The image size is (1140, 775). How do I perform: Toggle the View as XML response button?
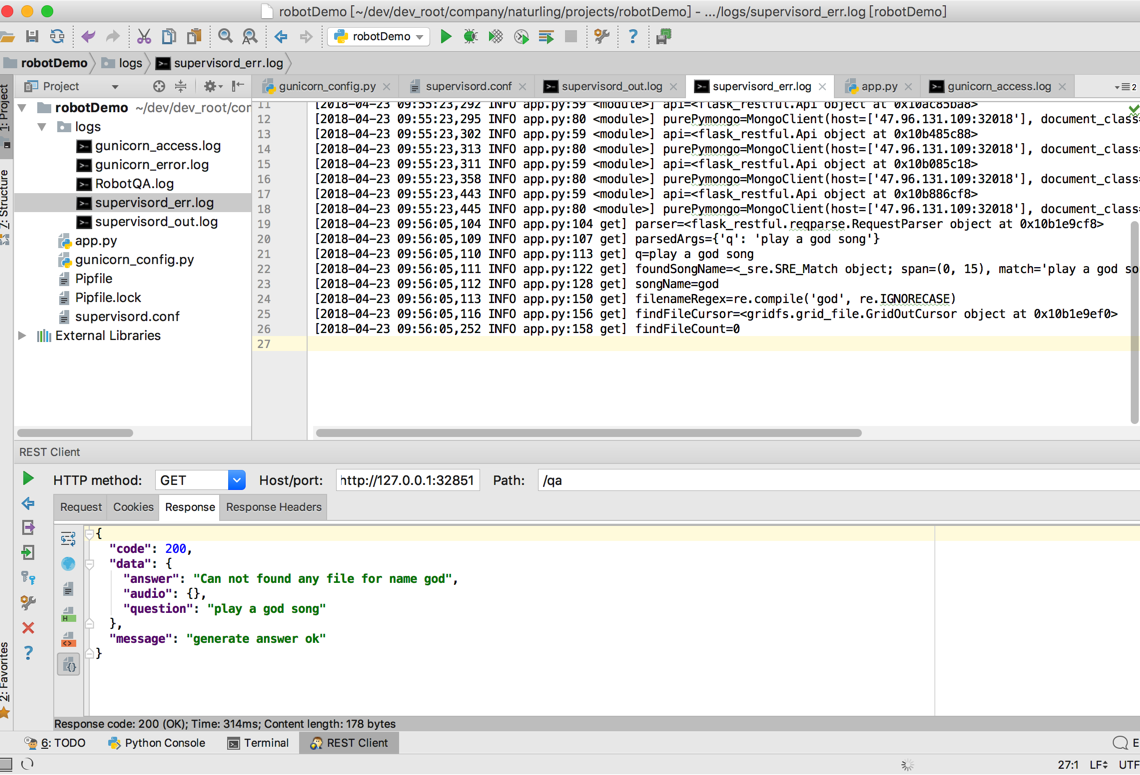point(68,639)
